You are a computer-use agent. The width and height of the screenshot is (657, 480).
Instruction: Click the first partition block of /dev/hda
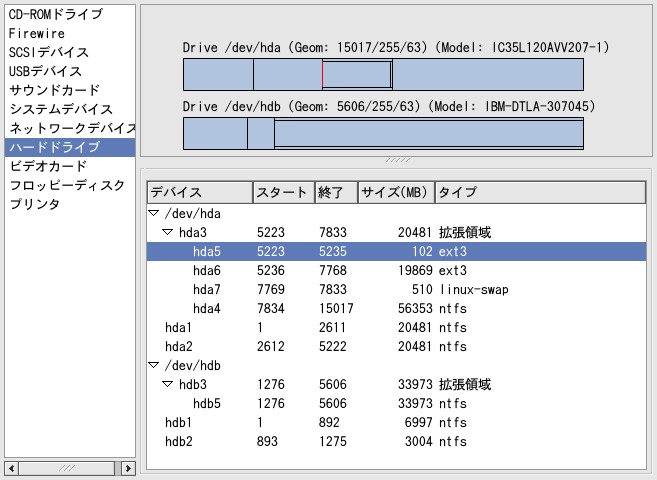pyautogui.click(x=218, y=75)
